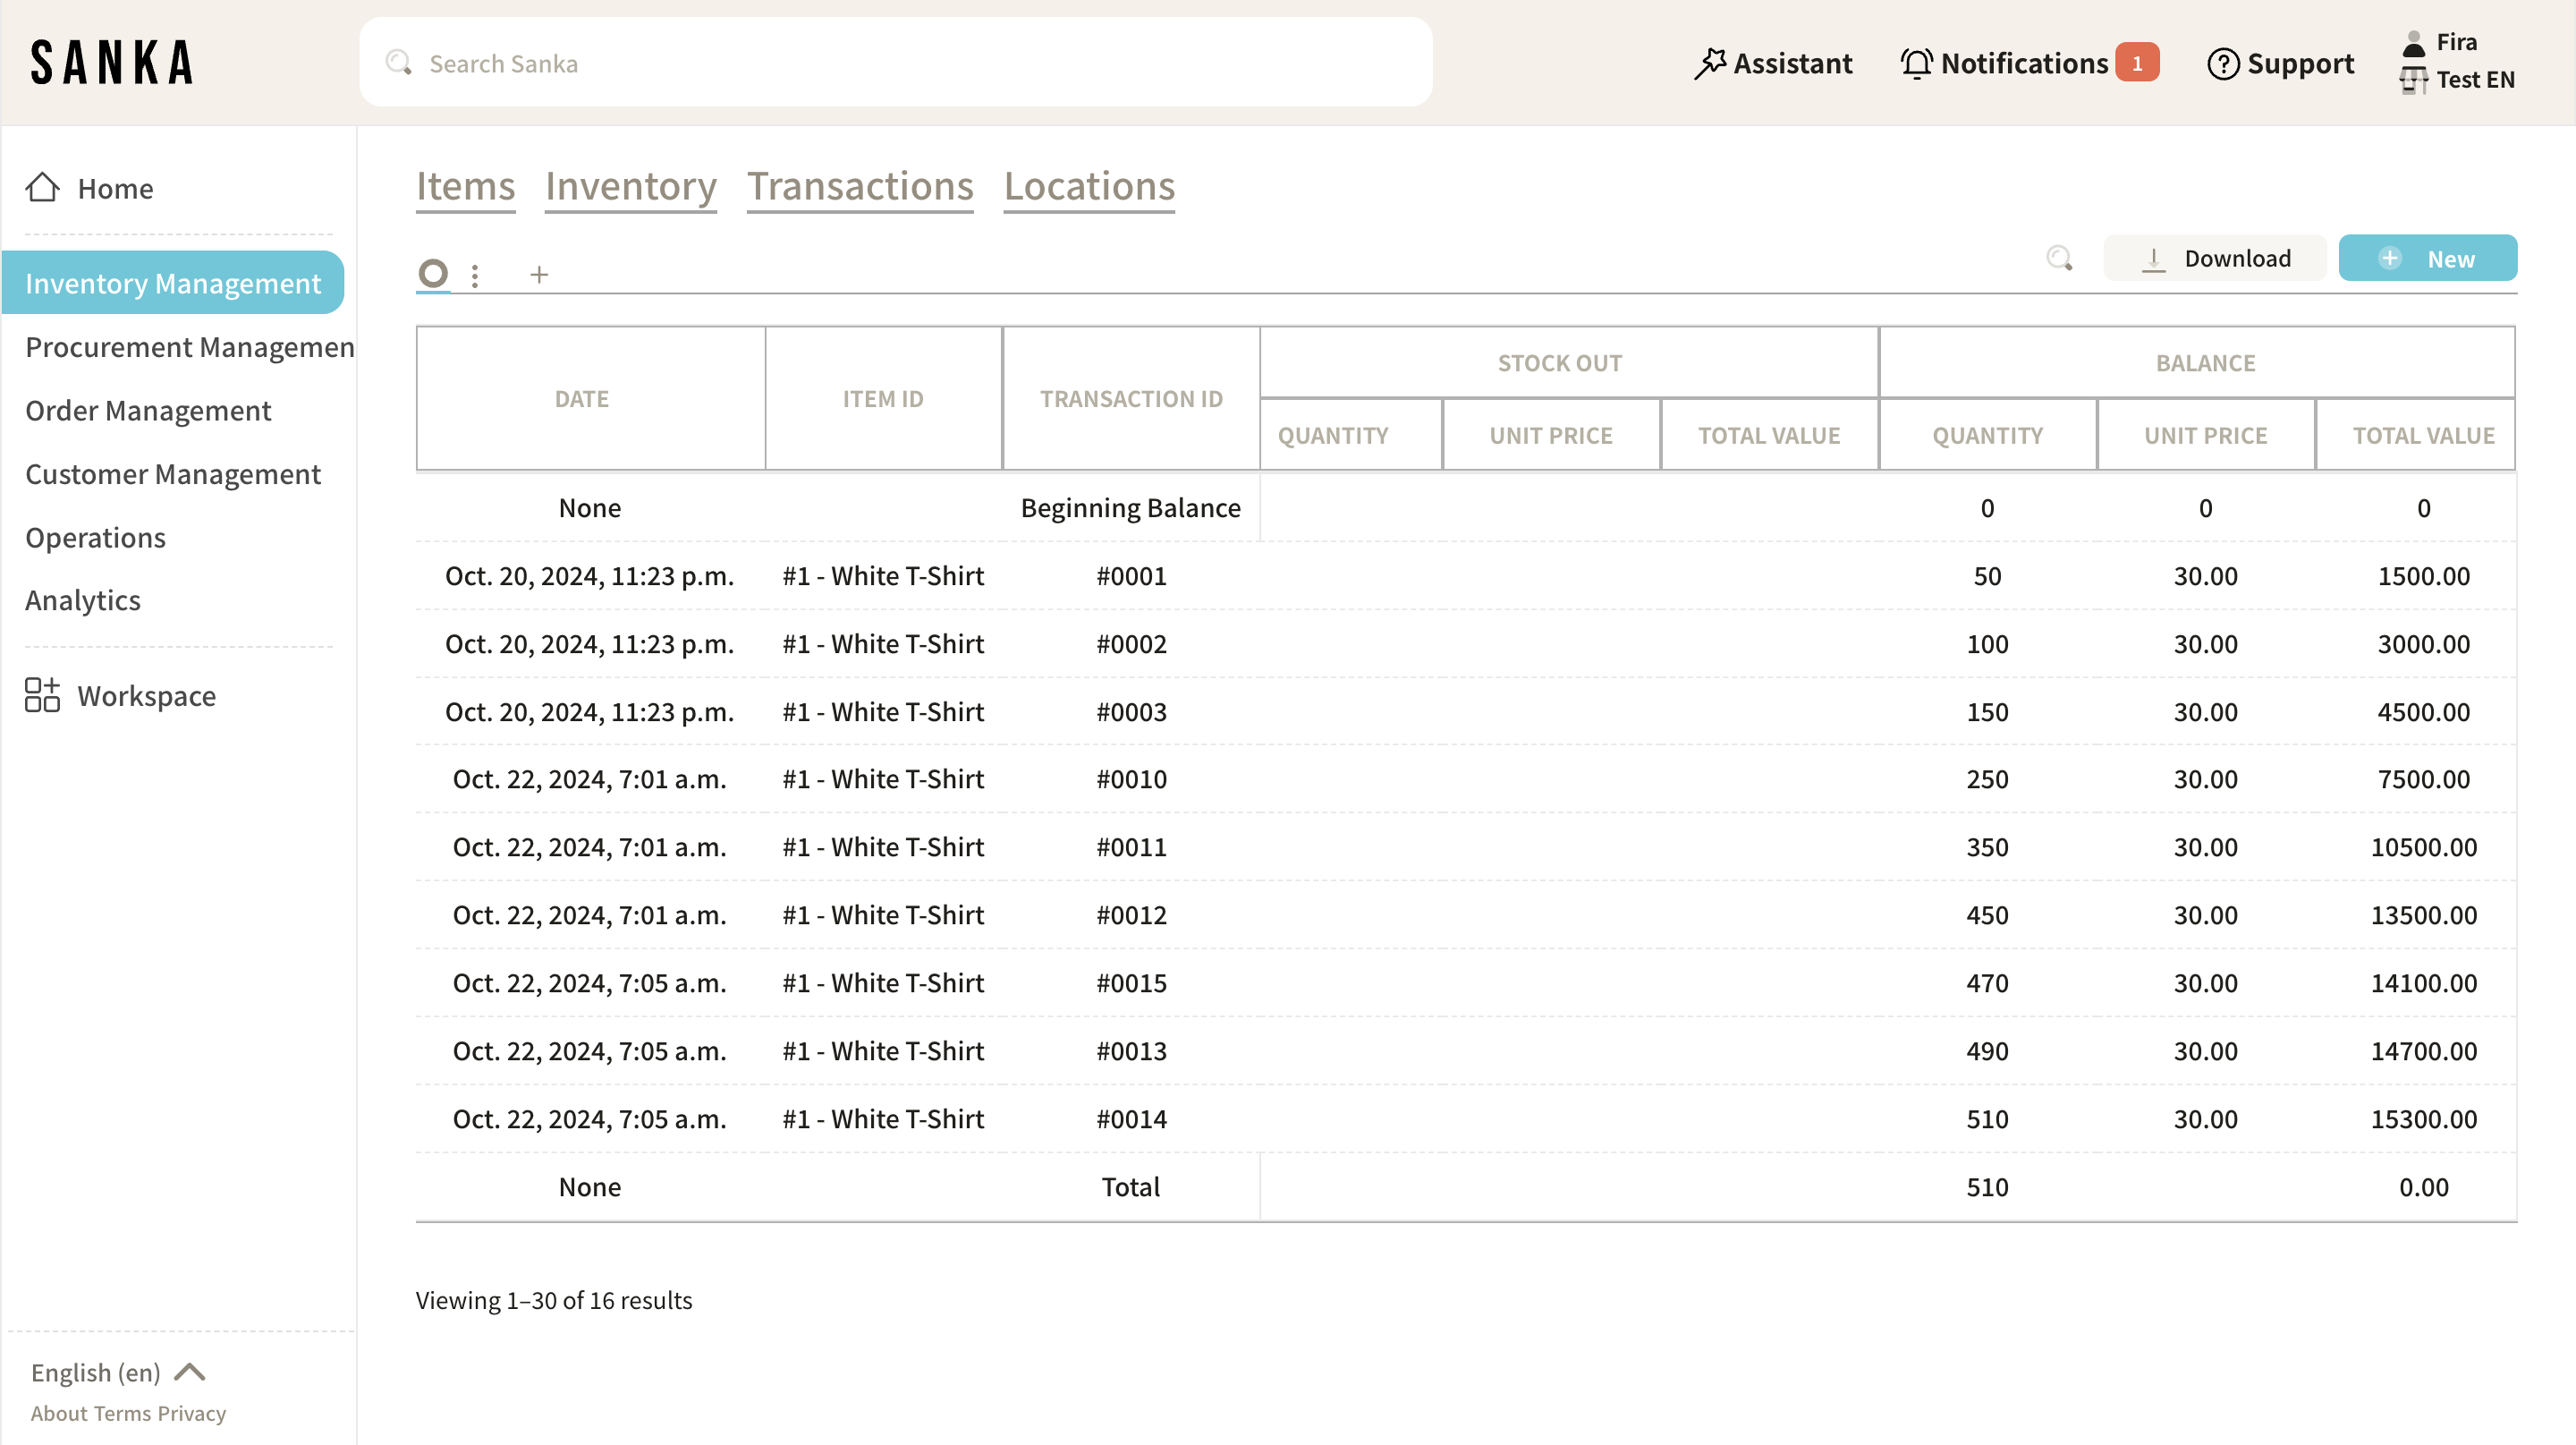Click the Workspace grid icon
Image resolution: width=2576 pixels, height=1445 pixels.
(x=42, y=695)
